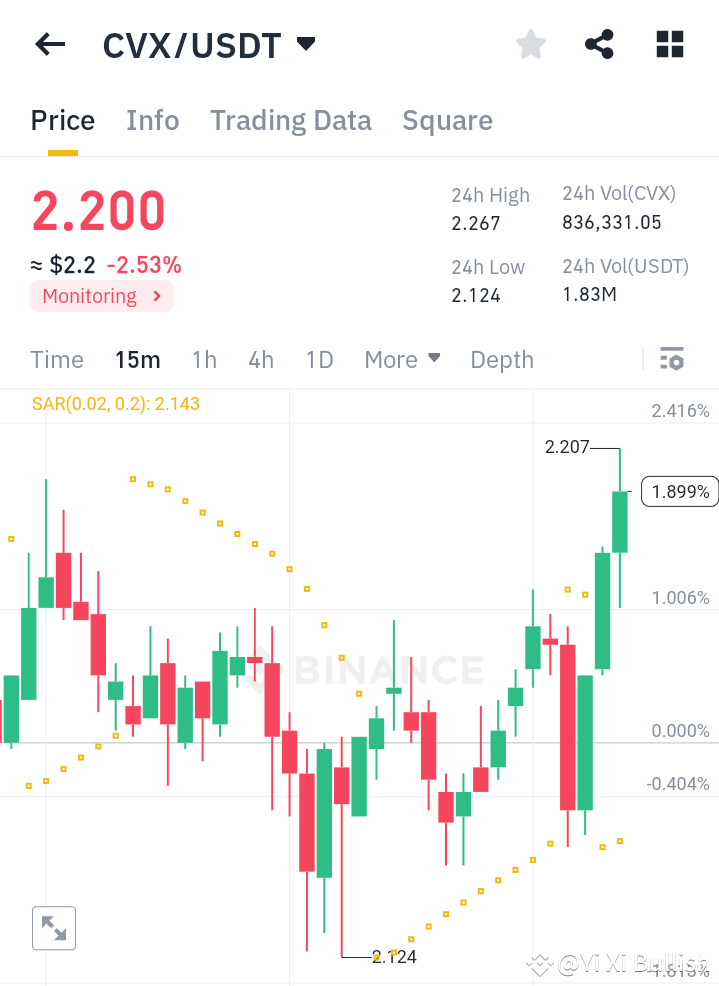This screenshot has width=719, height=986.
Task: Click the Info tab label
Action: coord(152,120)
